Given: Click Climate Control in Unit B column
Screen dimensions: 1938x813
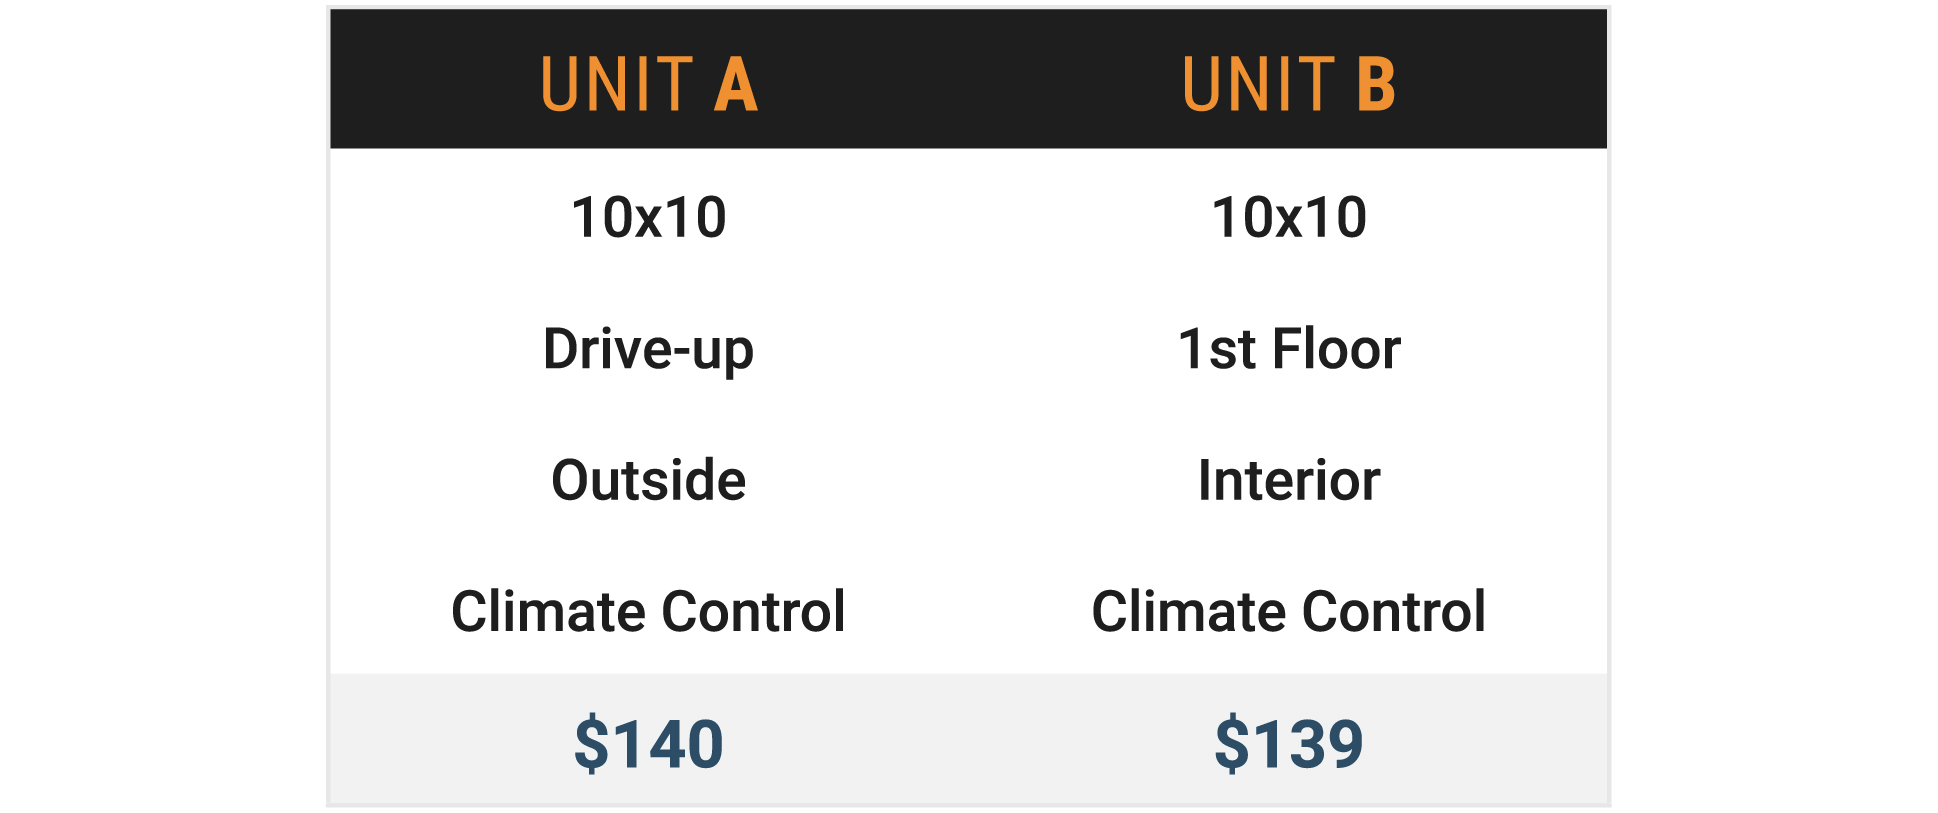Looking at the screenshot, I should tap(1288, 612).
